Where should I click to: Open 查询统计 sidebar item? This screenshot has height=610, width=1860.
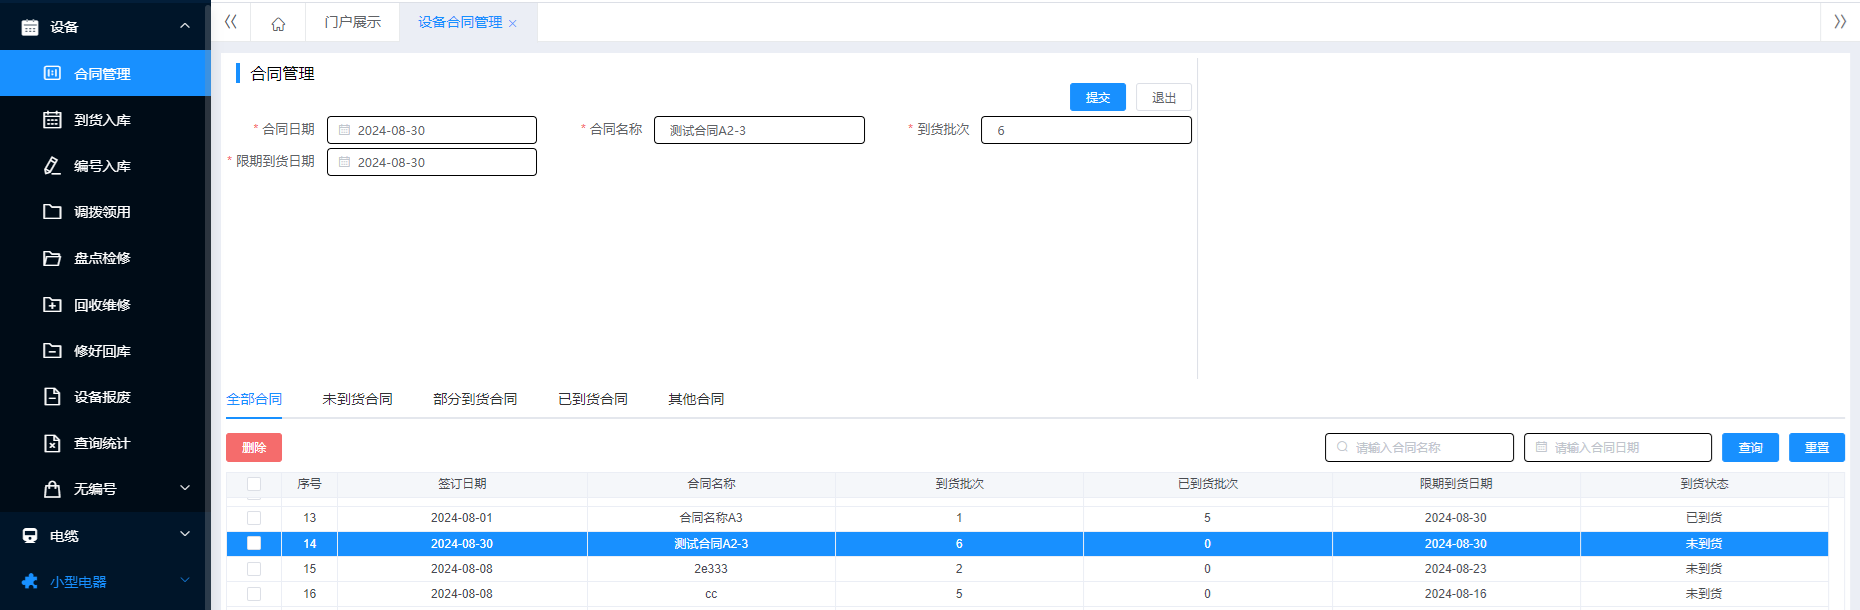pyautogui.click(x=102, y=443)
